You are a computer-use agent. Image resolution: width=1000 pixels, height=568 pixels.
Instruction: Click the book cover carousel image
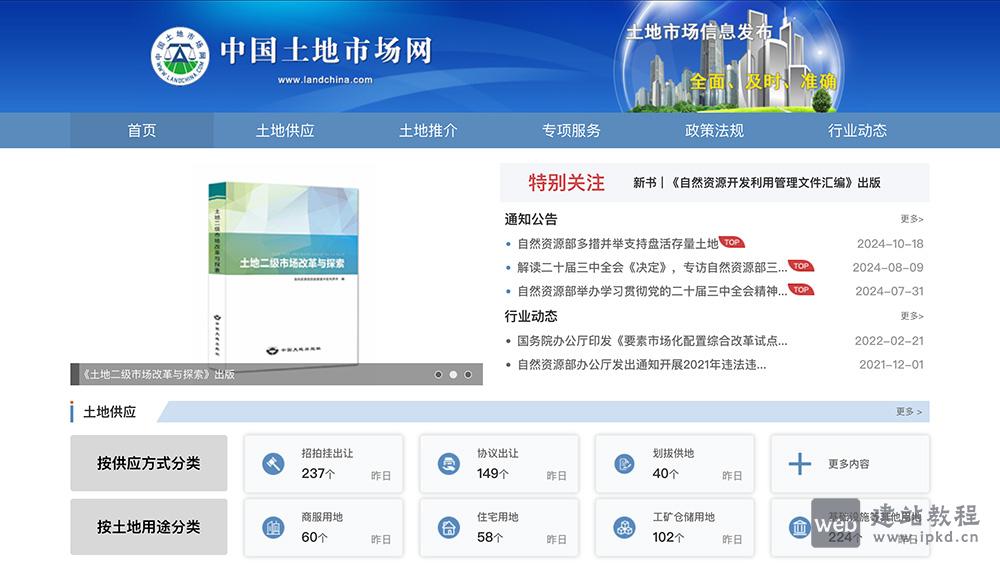[x=284, y=274]
